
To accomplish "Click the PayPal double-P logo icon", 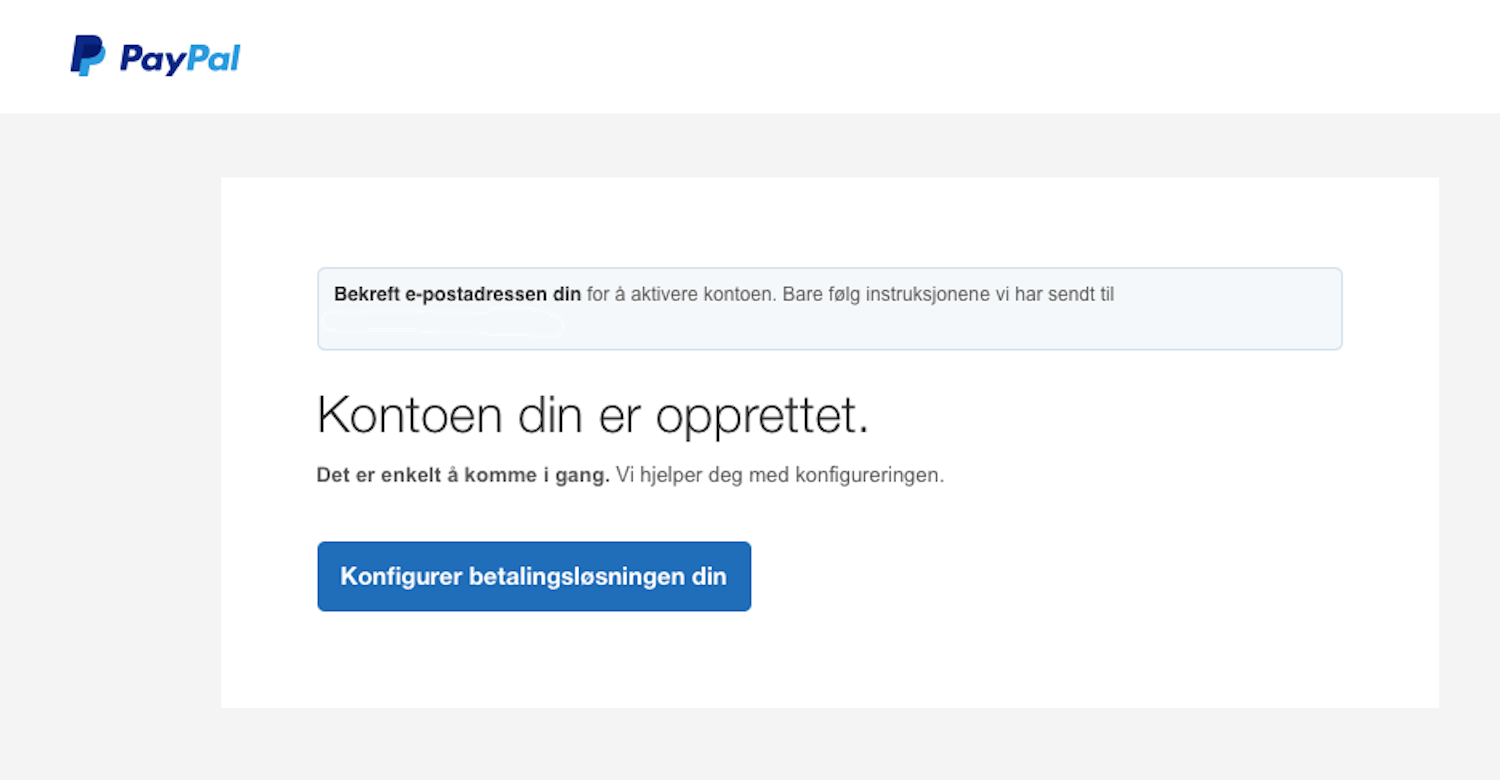I will click(87, 56).
